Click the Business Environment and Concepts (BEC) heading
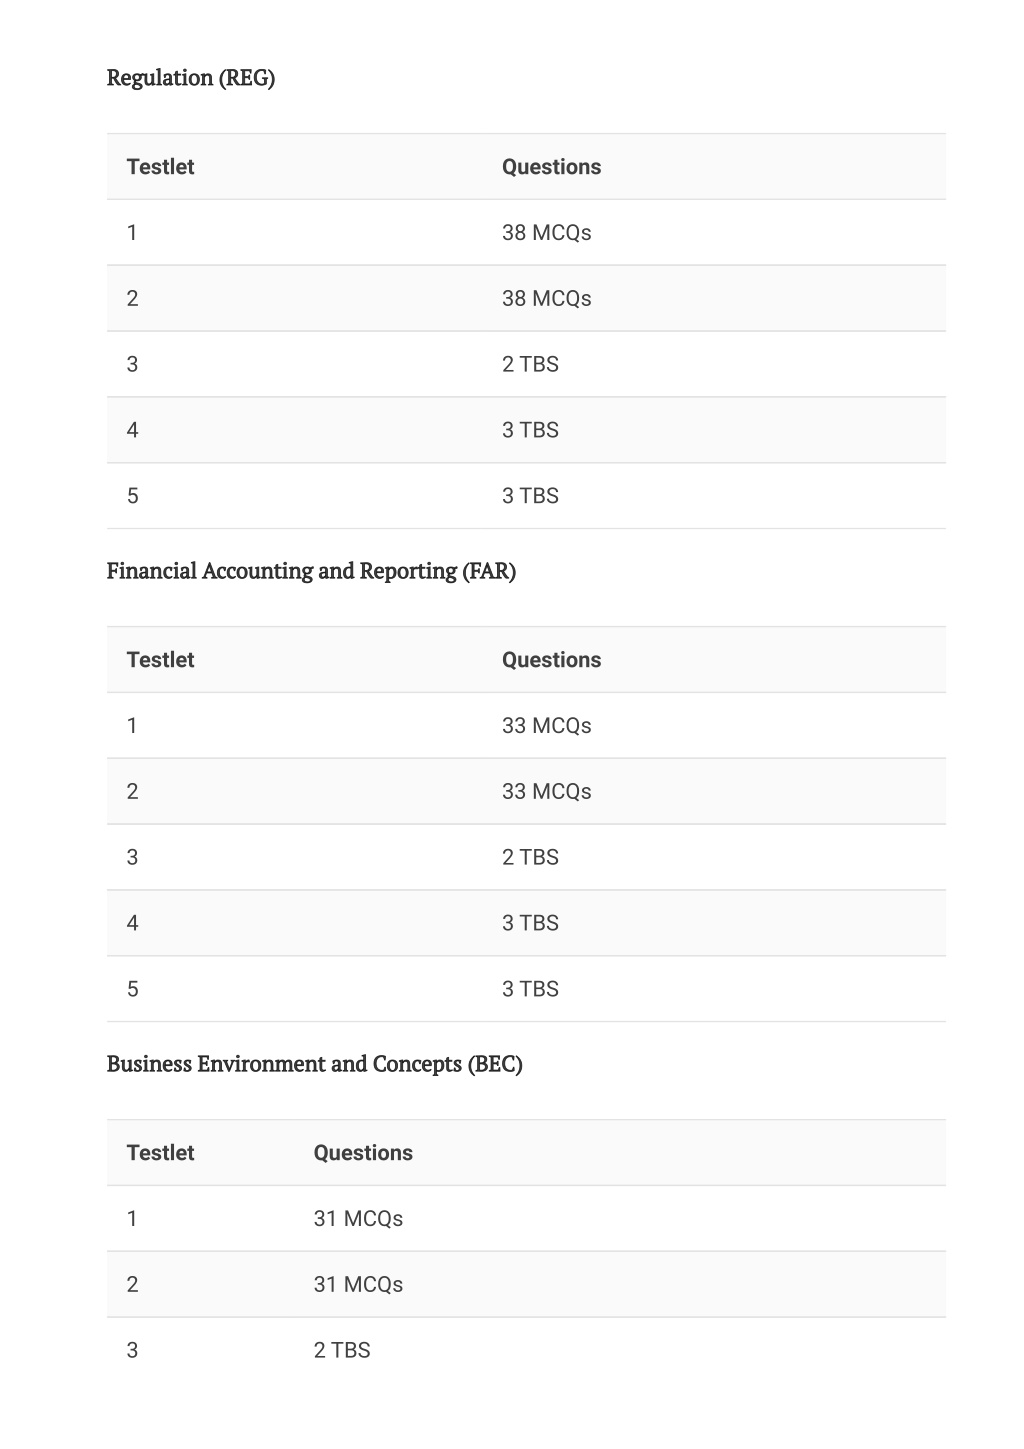The width and height of the screenshot is (1024, 1449). [315, 1064]
